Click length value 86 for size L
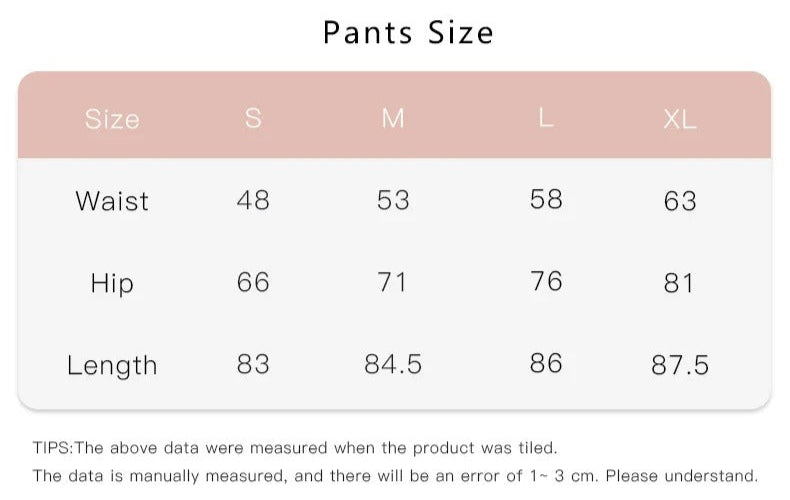Viewport: 790px width, 500px height. tap(546, 363)
